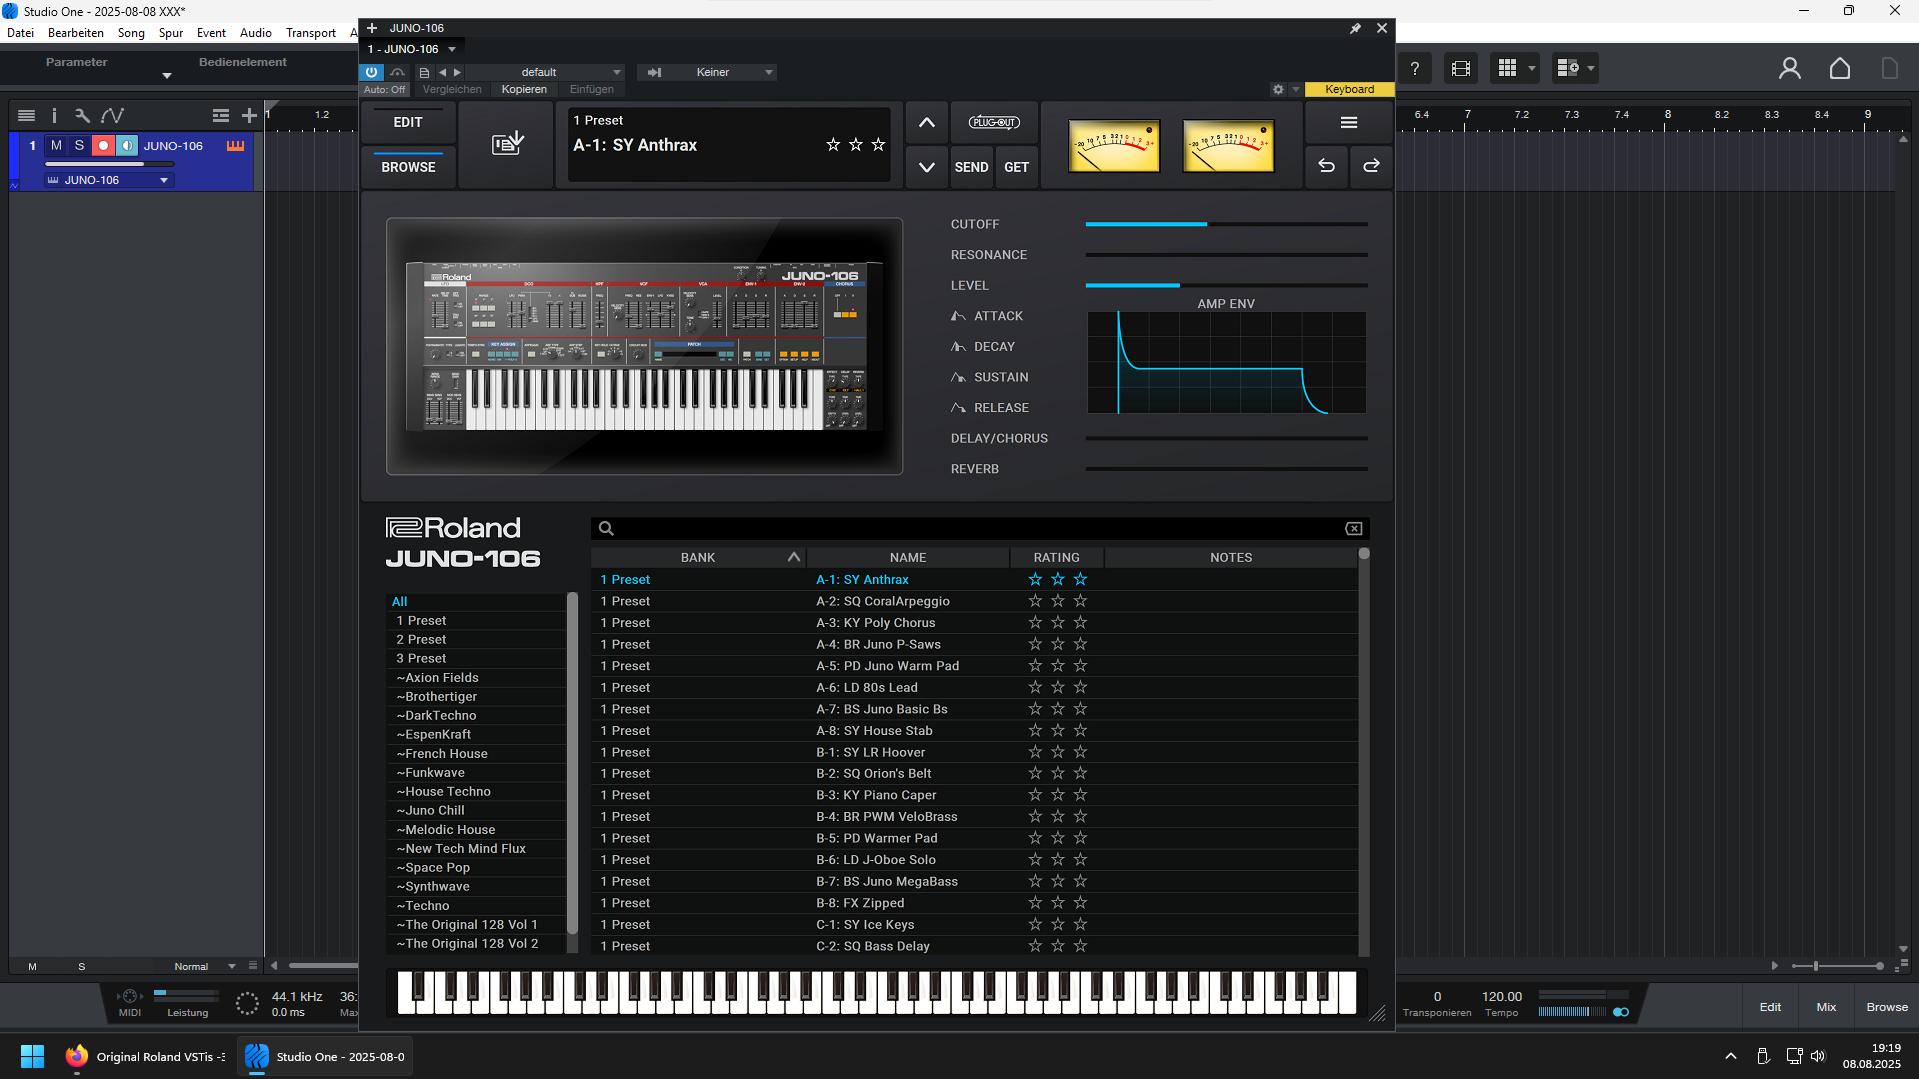The height and width of the screenshot is (1079, 1919).
Task: Open the grid layout dropdown arrow
Action: (1531, 68)
